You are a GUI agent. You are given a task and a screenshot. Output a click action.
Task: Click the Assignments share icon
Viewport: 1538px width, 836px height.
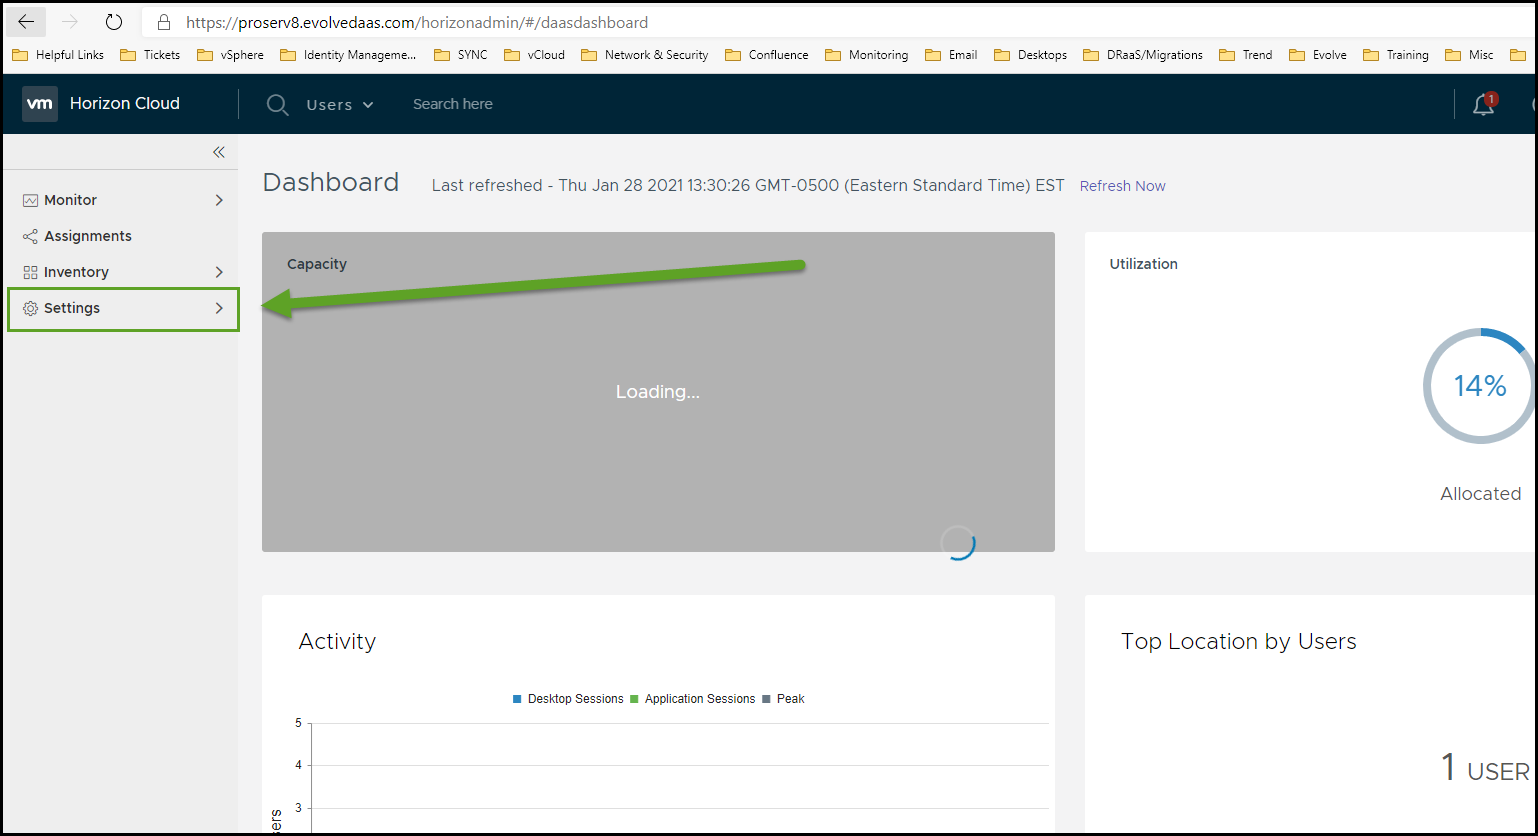[30, 236]
